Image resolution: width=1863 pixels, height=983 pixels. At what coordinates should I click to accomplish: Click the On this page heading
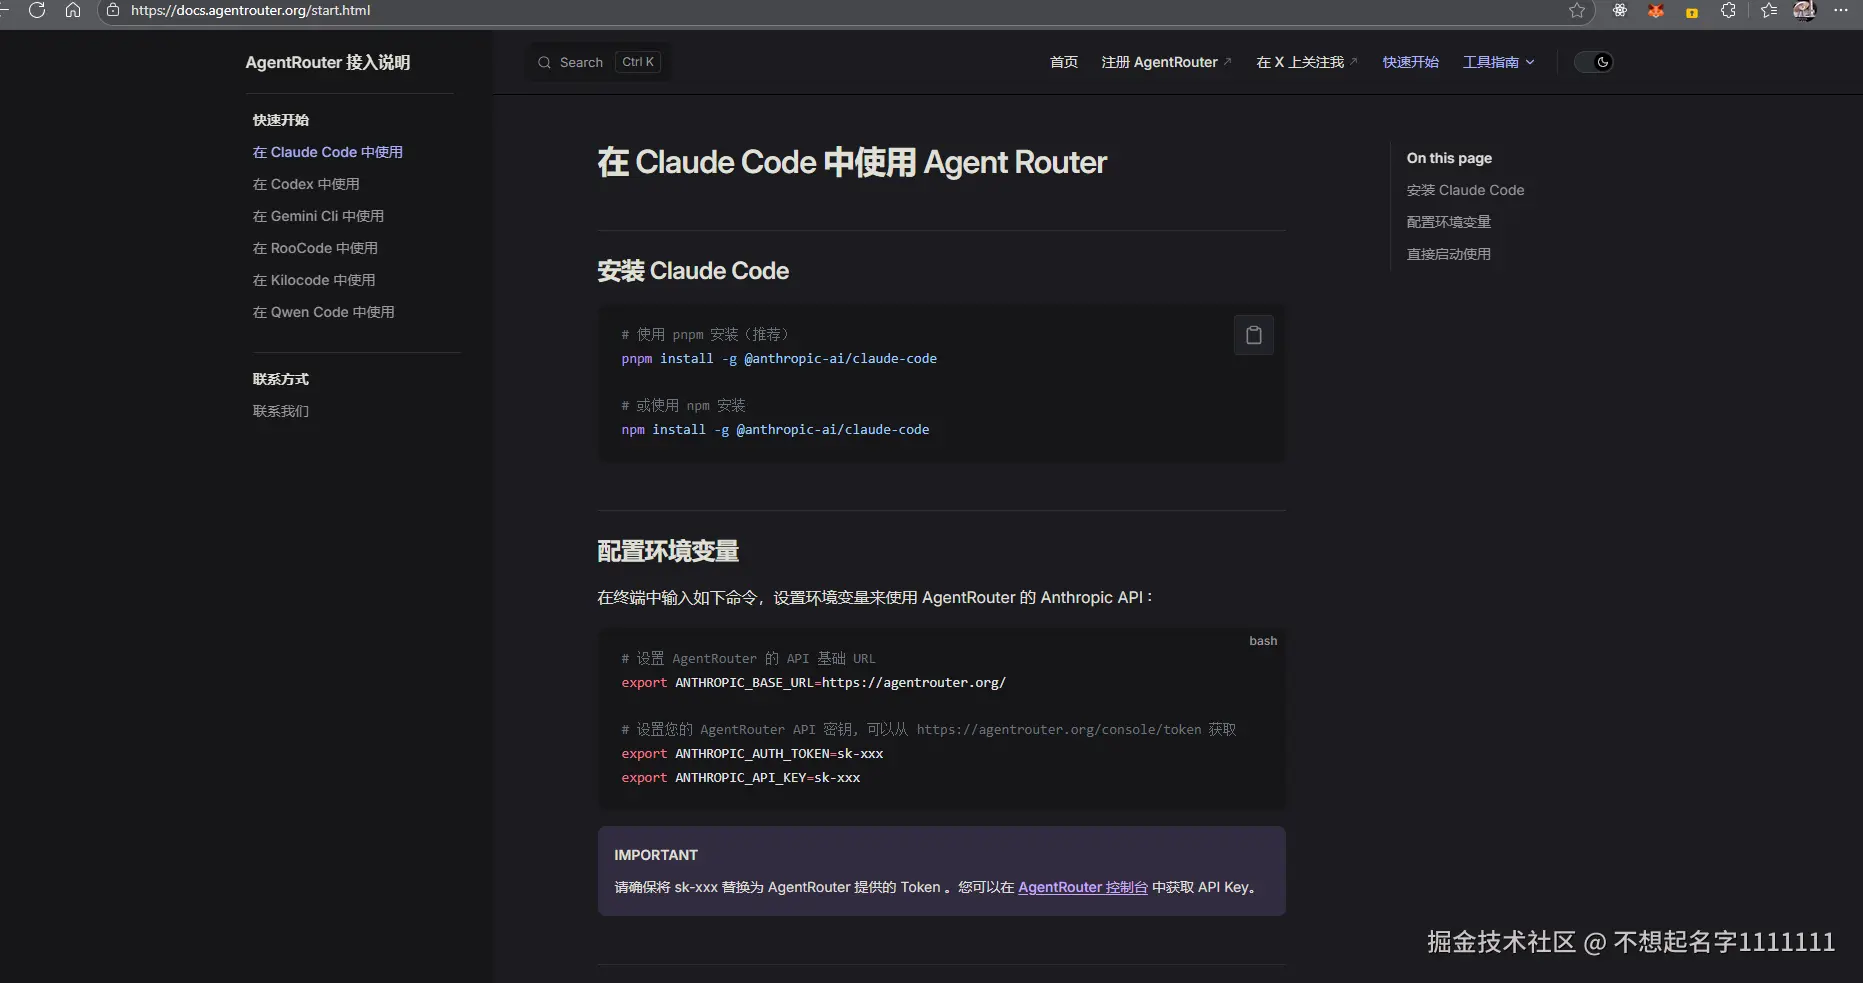click(x=1449, y=158)
